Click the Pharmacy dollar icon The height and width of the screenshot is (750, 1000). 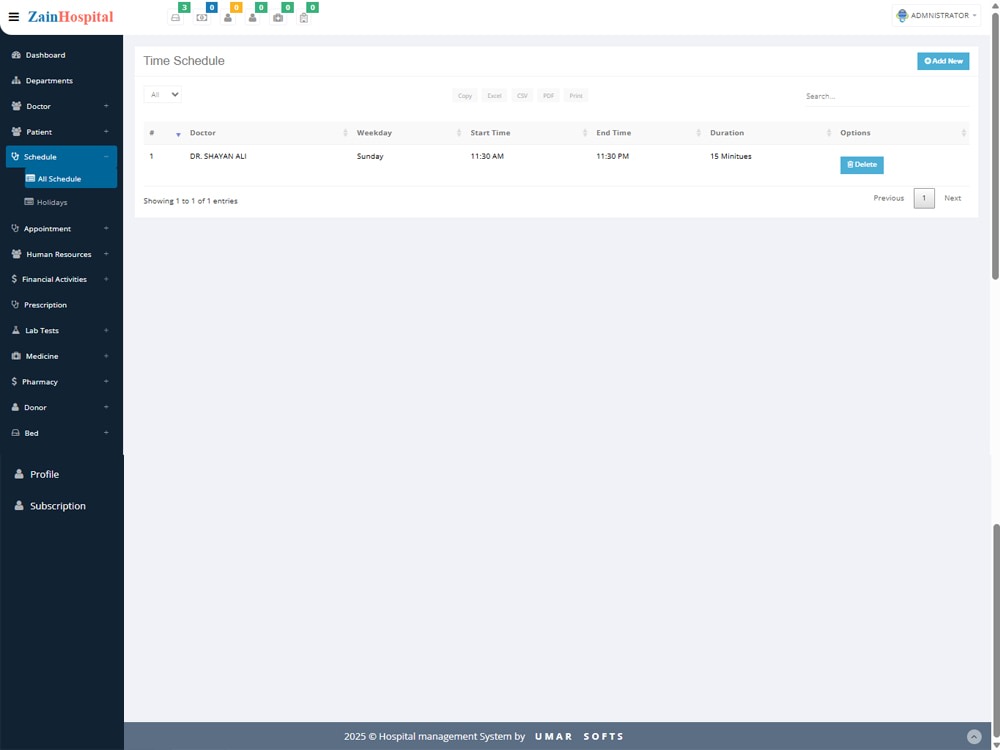pos(14,381)
